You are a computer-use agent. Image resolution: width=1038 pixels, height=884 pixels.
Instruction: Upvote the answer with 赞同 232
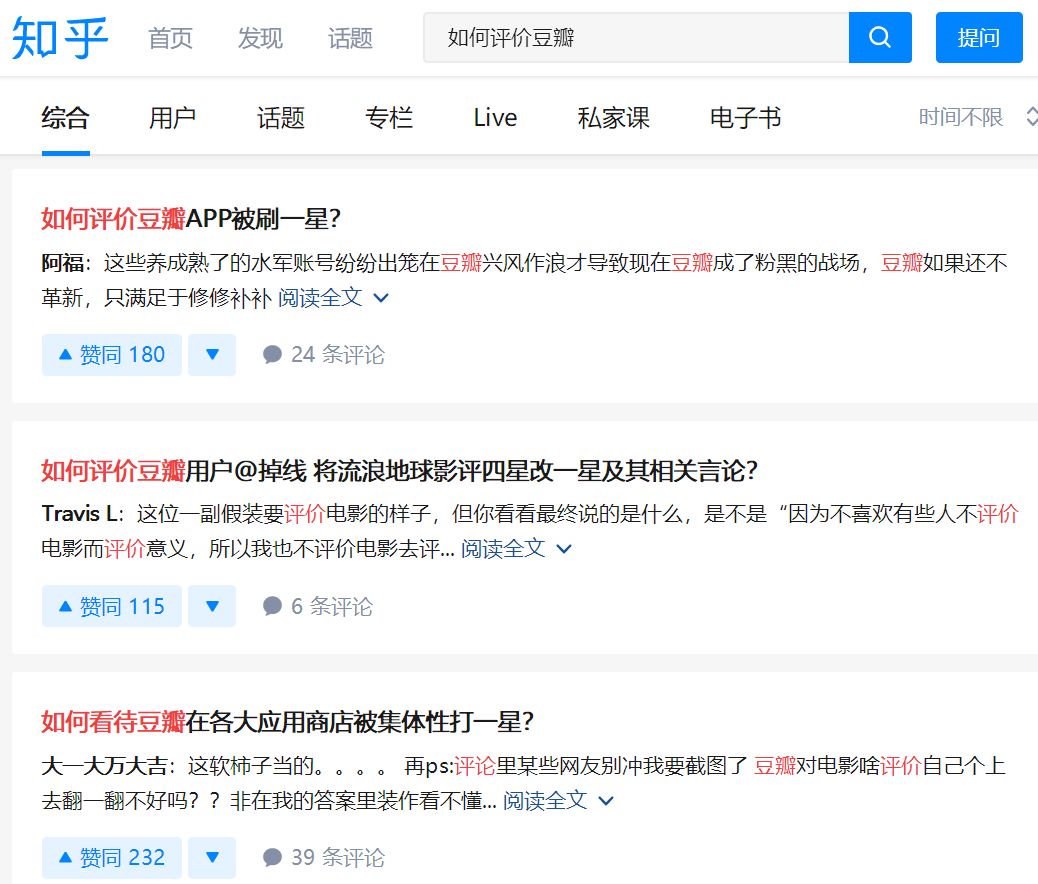pyautogui.click(x=111, y=857)
